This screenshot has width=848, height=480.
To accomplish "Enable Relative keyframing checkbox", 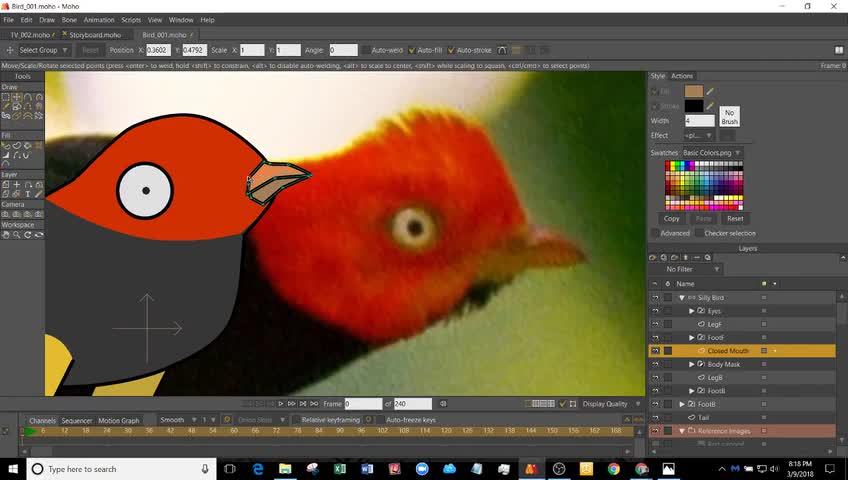I will point(296,420).
